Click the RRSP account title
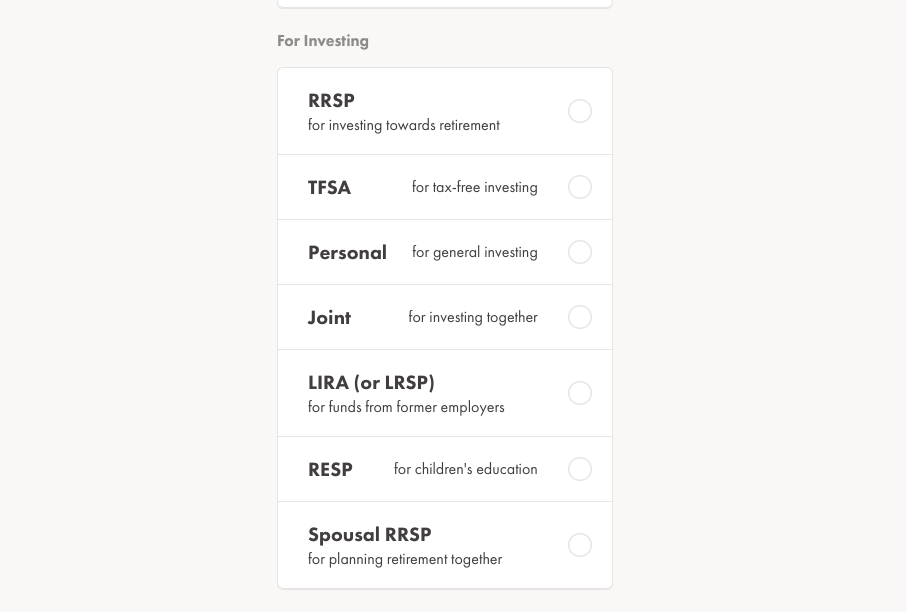 coord(331,101)
